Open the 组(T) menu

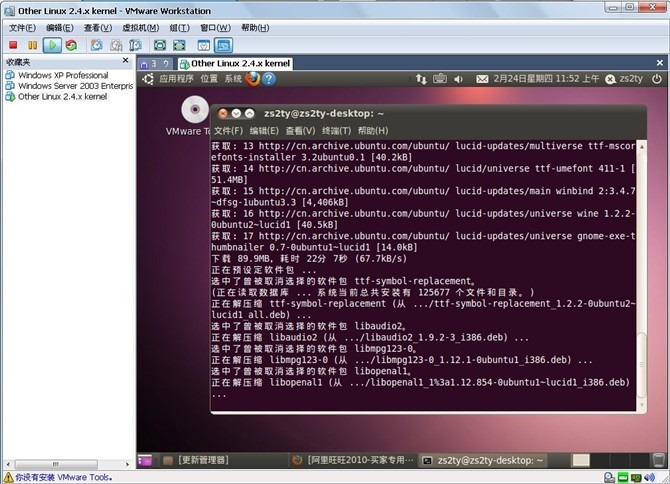pos(179,28)
